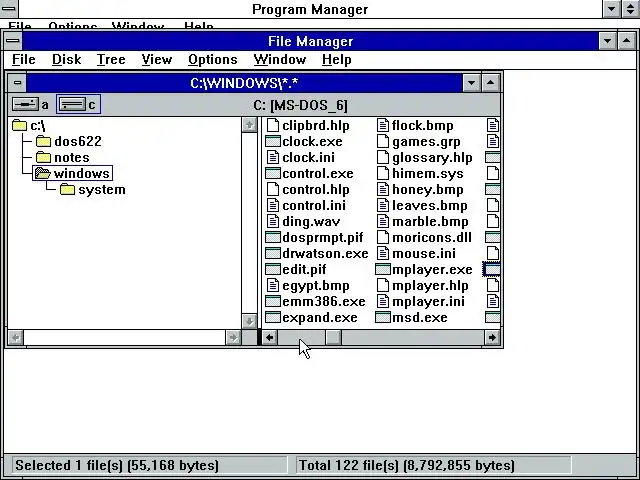The width and height of the screenshot is (640, 480).
Task: Maximize the File Manager window
Action: tap(627, 41)
